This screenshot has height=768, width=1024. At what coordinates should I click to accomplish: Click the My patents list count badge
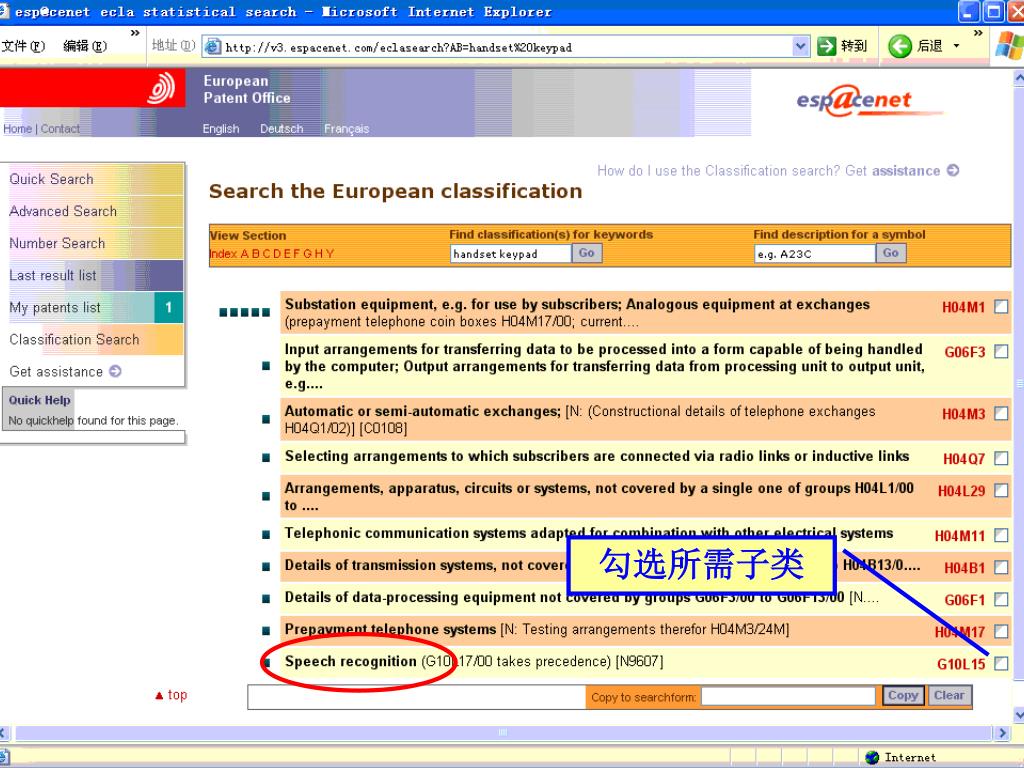pos(168,307)
